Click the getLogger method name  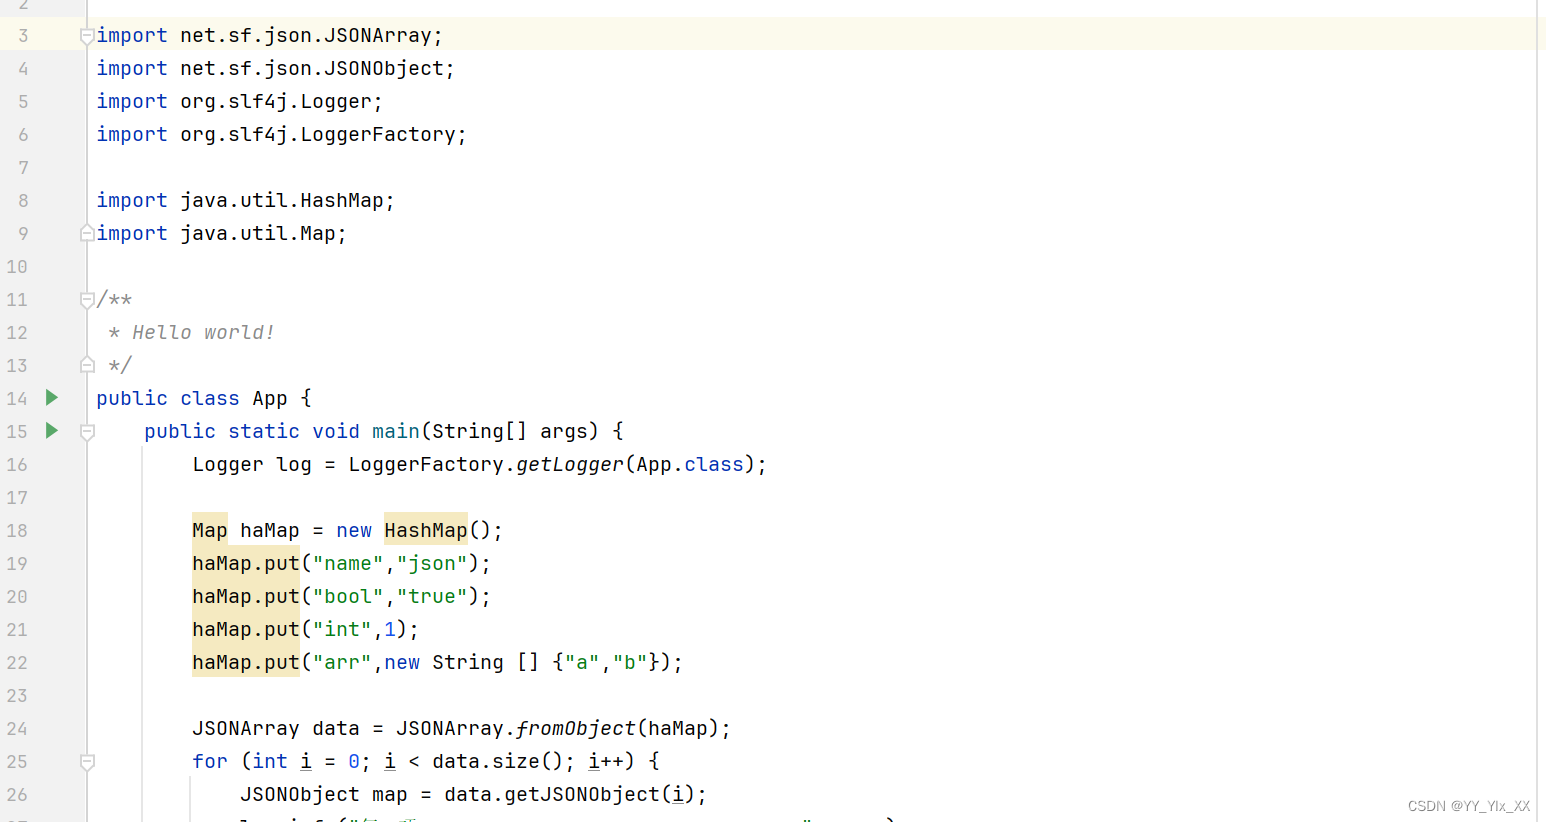click(x=569, y=464)
